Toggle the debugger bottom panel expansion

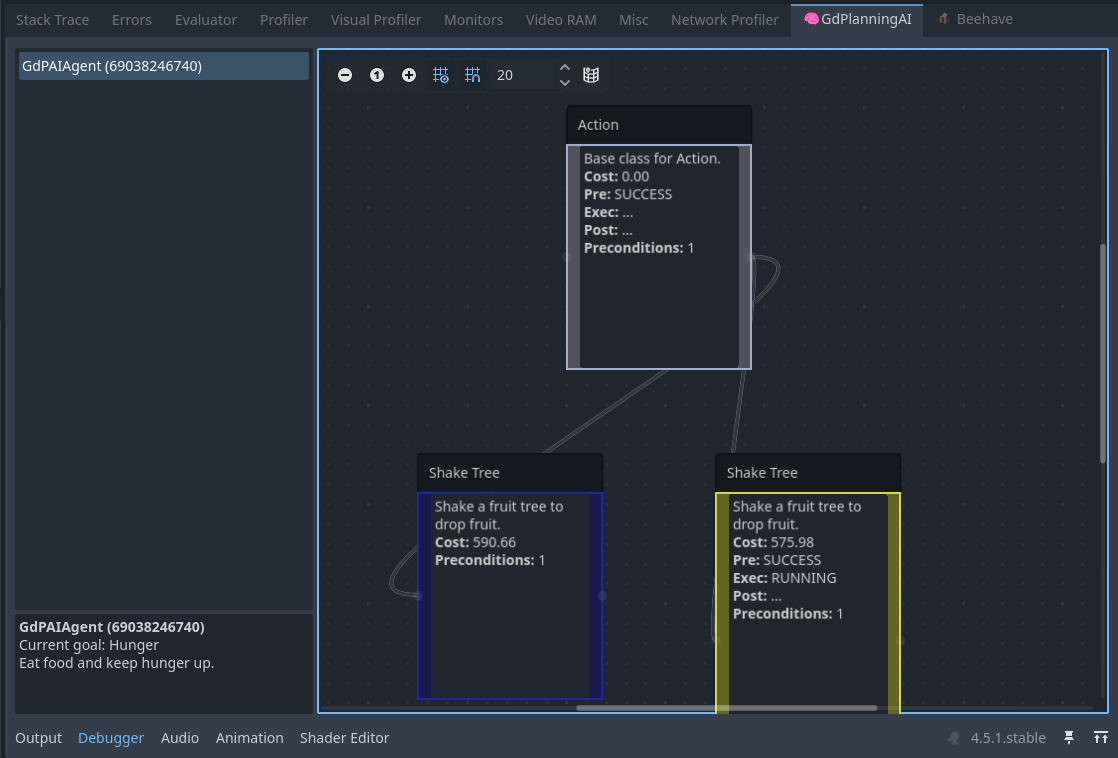click(x=1100, y=738)
